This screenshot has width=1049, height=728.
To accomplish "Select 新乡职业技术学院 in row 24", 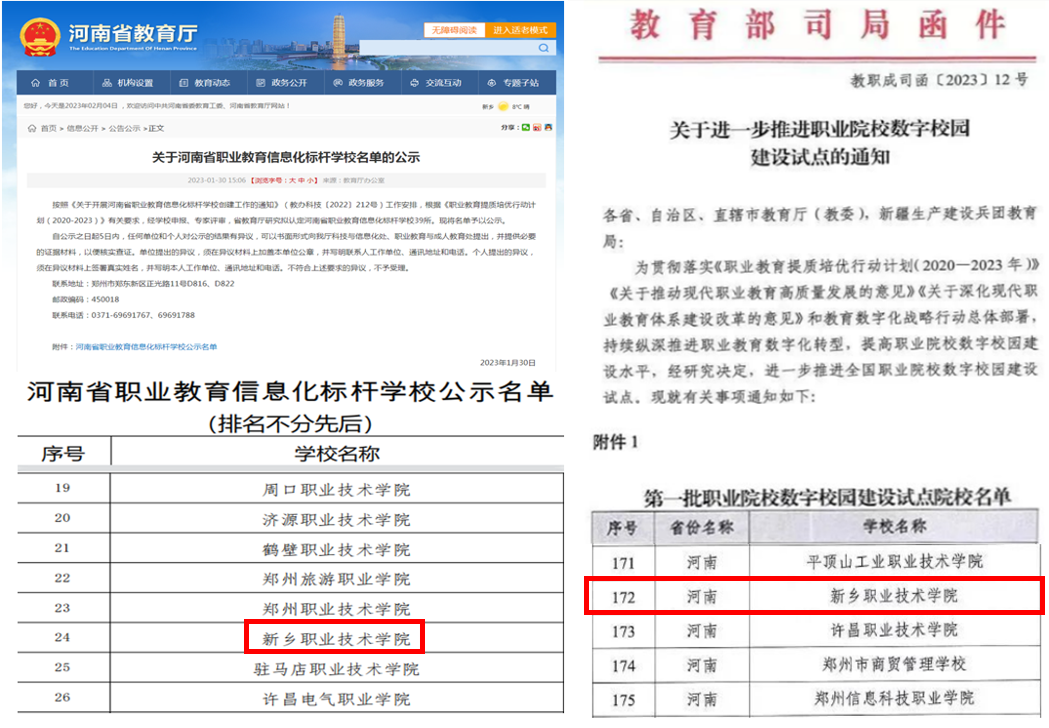I will 337,639.
